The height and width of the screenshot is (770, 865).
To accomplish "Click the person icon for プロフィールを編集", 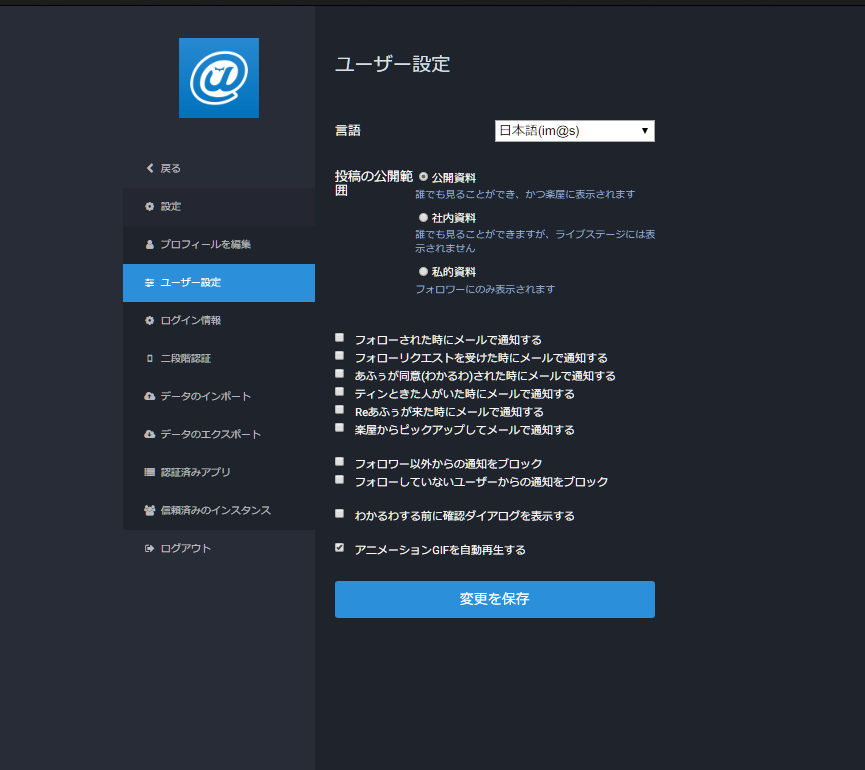I will (149, 244).
